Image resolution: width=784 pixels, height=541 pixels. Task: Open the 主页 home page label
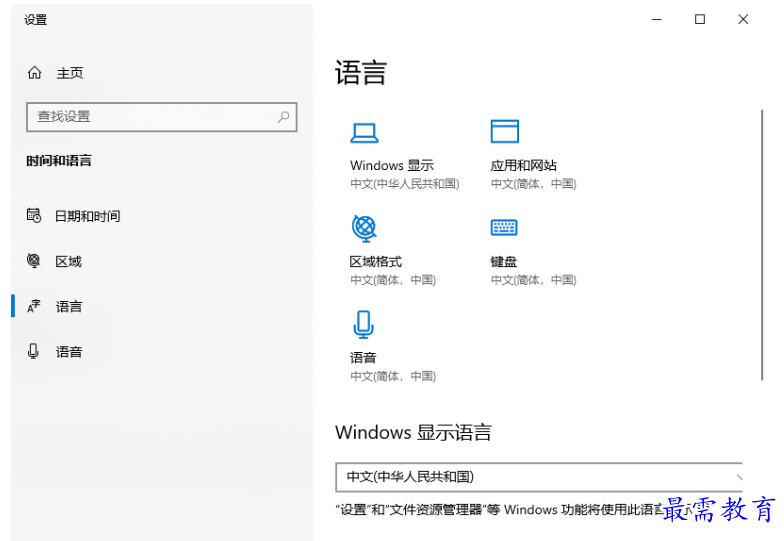[70, 74]
